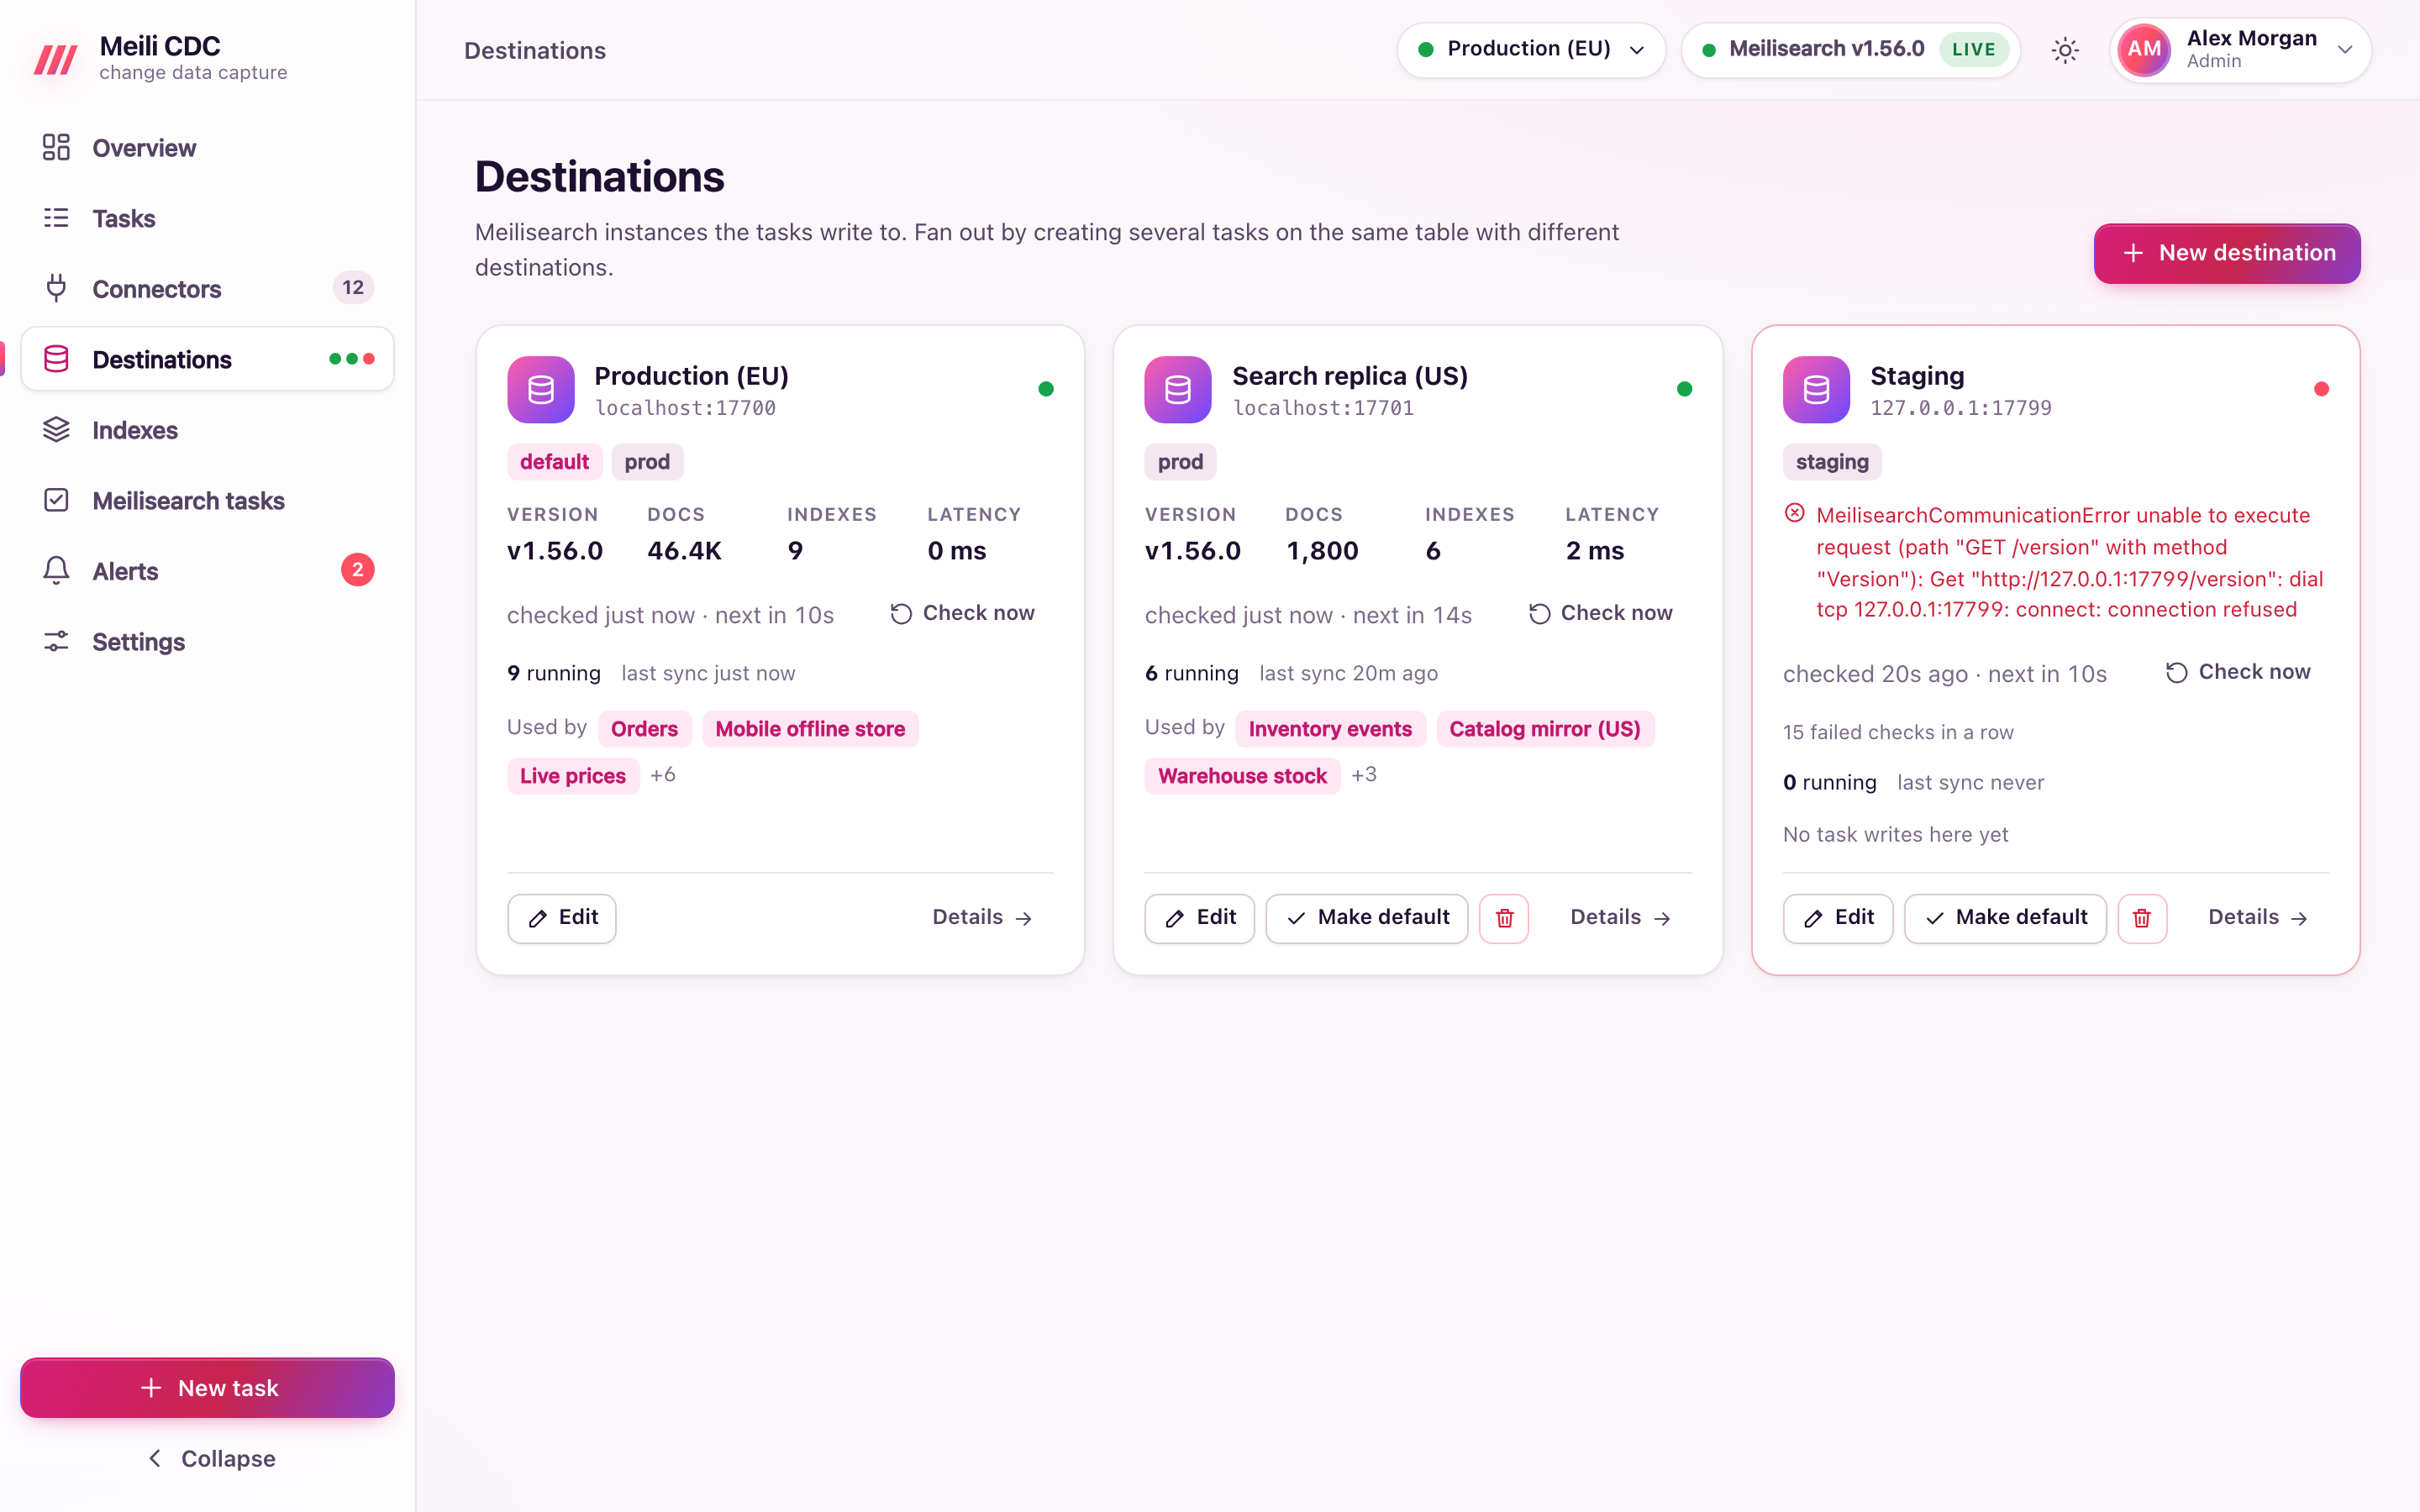The height and width of the screenshot is (1512, 2420).
Task: Toggle the light/dark theme sun icon
Action: [x=2065, y=50]
